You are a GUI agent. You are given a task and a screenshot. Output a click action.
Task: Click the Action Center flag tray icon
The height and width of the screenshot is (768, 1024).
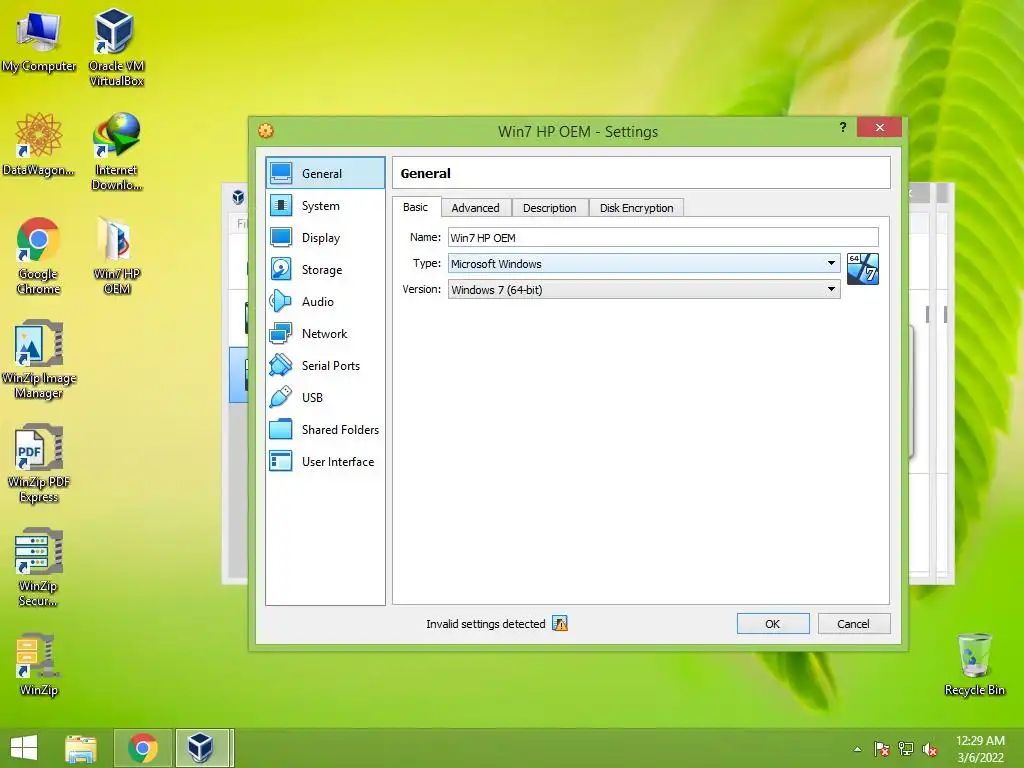(x=882, y=749)
